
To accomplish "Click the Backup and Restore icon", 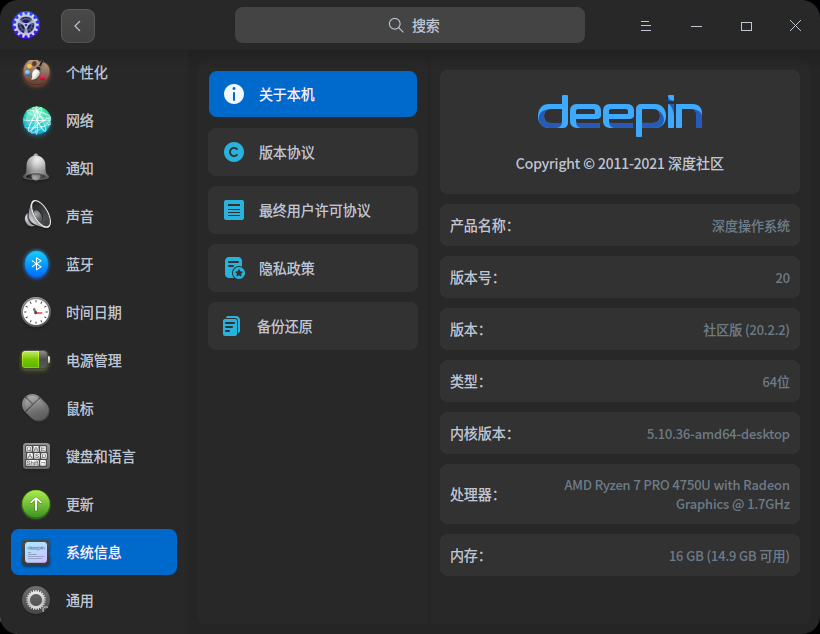I will coord(231,326).
